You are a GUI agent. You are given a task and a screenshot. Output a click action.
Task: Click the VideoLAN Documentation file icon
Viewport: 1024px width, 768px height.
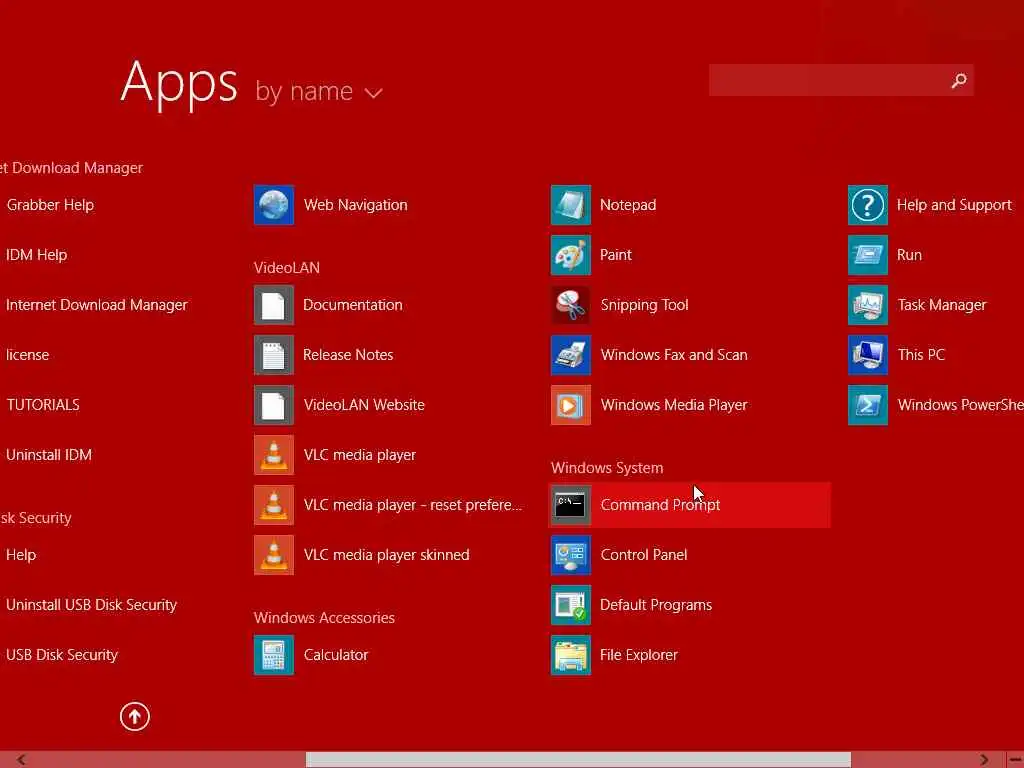point(274,305)
